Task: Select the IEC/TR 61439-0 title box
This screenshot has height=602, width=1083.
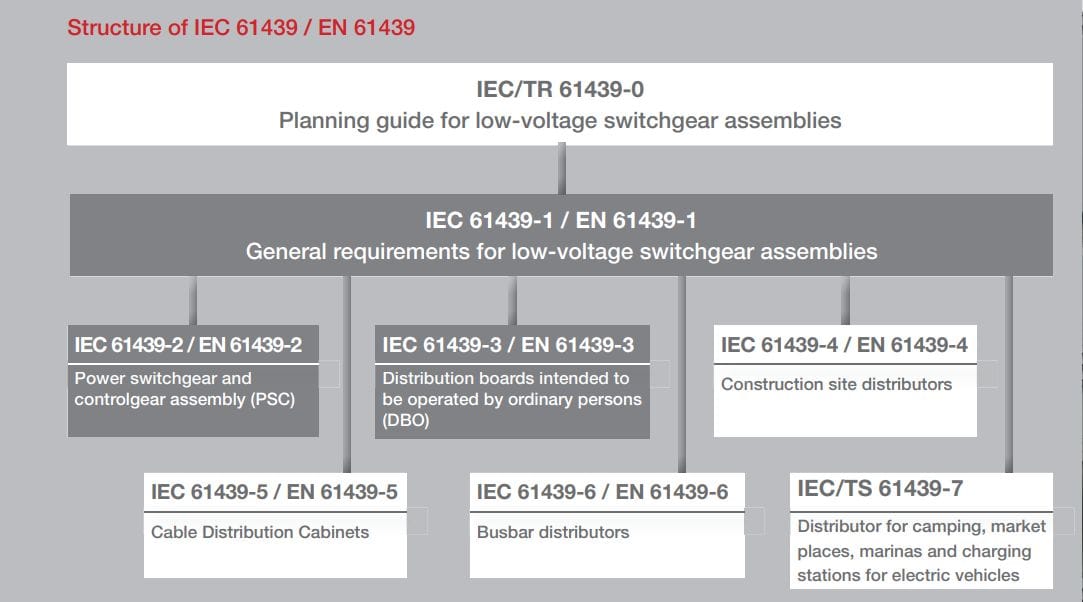Action: (560, 90)
